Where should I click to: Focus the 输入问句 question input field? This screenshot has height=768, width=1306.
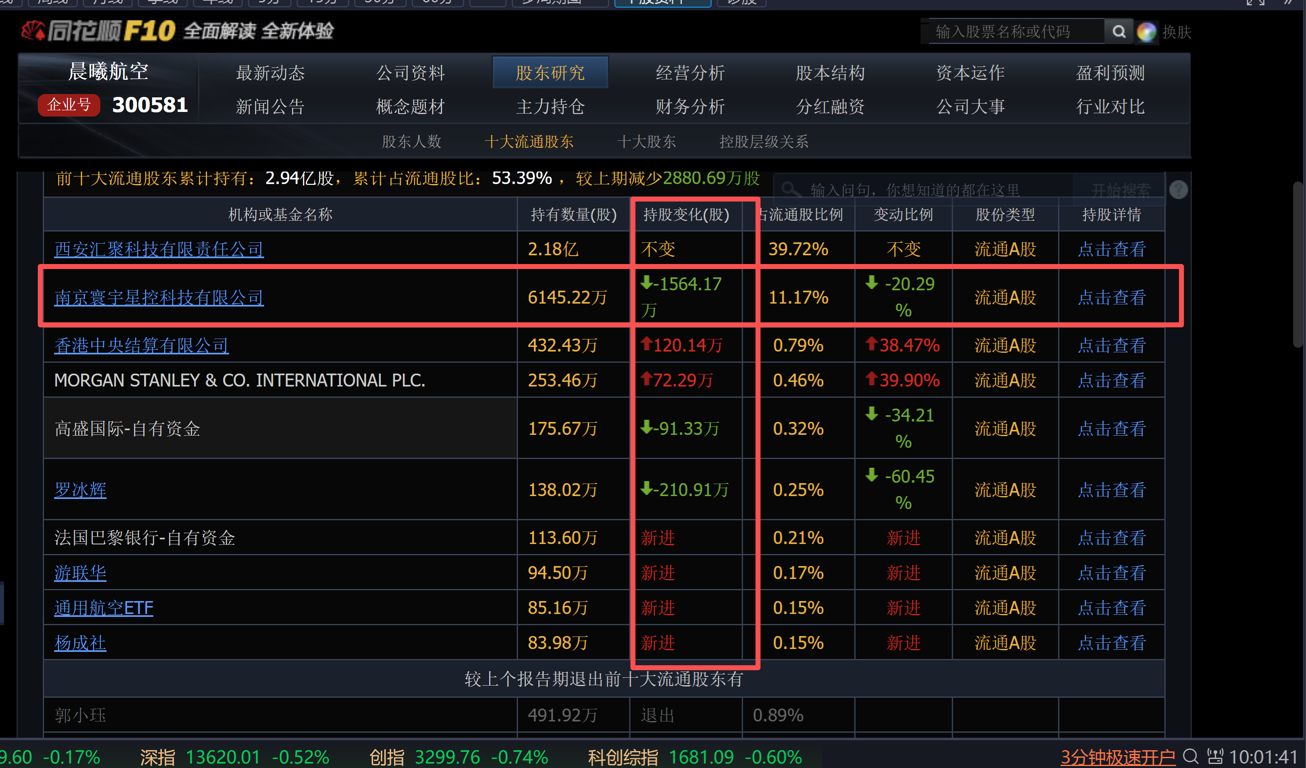[x=925, y=189]
